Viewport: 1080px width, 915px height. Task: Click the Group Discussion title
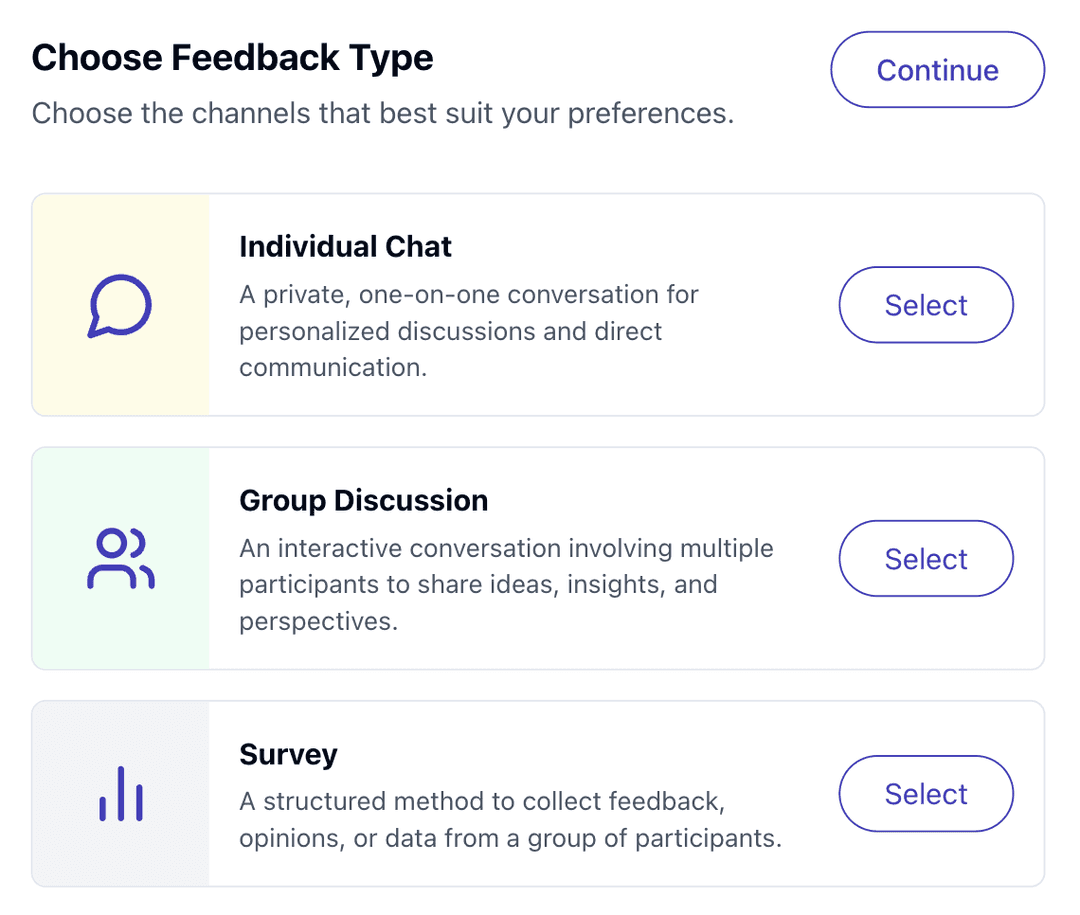(x=364, y=500)
